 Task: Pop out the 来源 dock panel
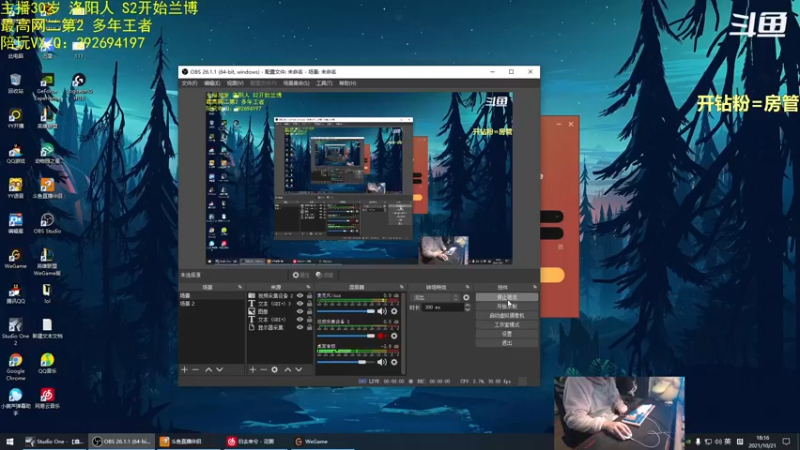(x=308, y=287)
